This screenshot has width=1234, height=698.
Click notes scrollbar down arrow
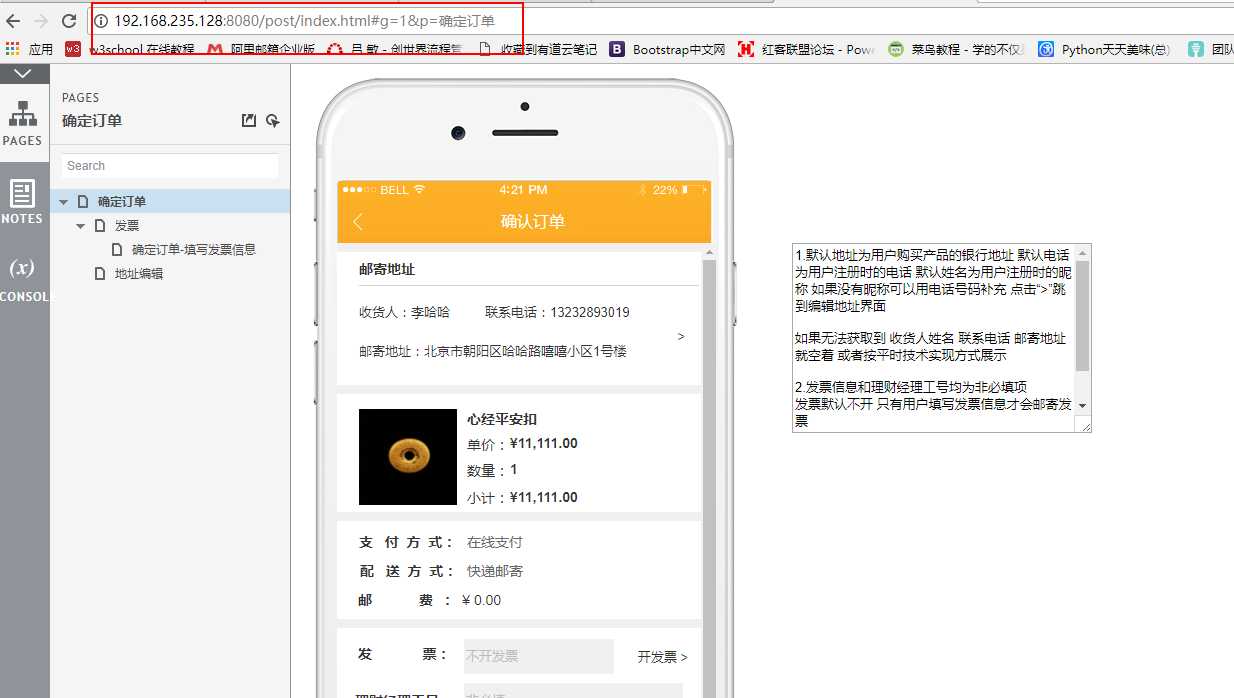(x=1083, y=406)
